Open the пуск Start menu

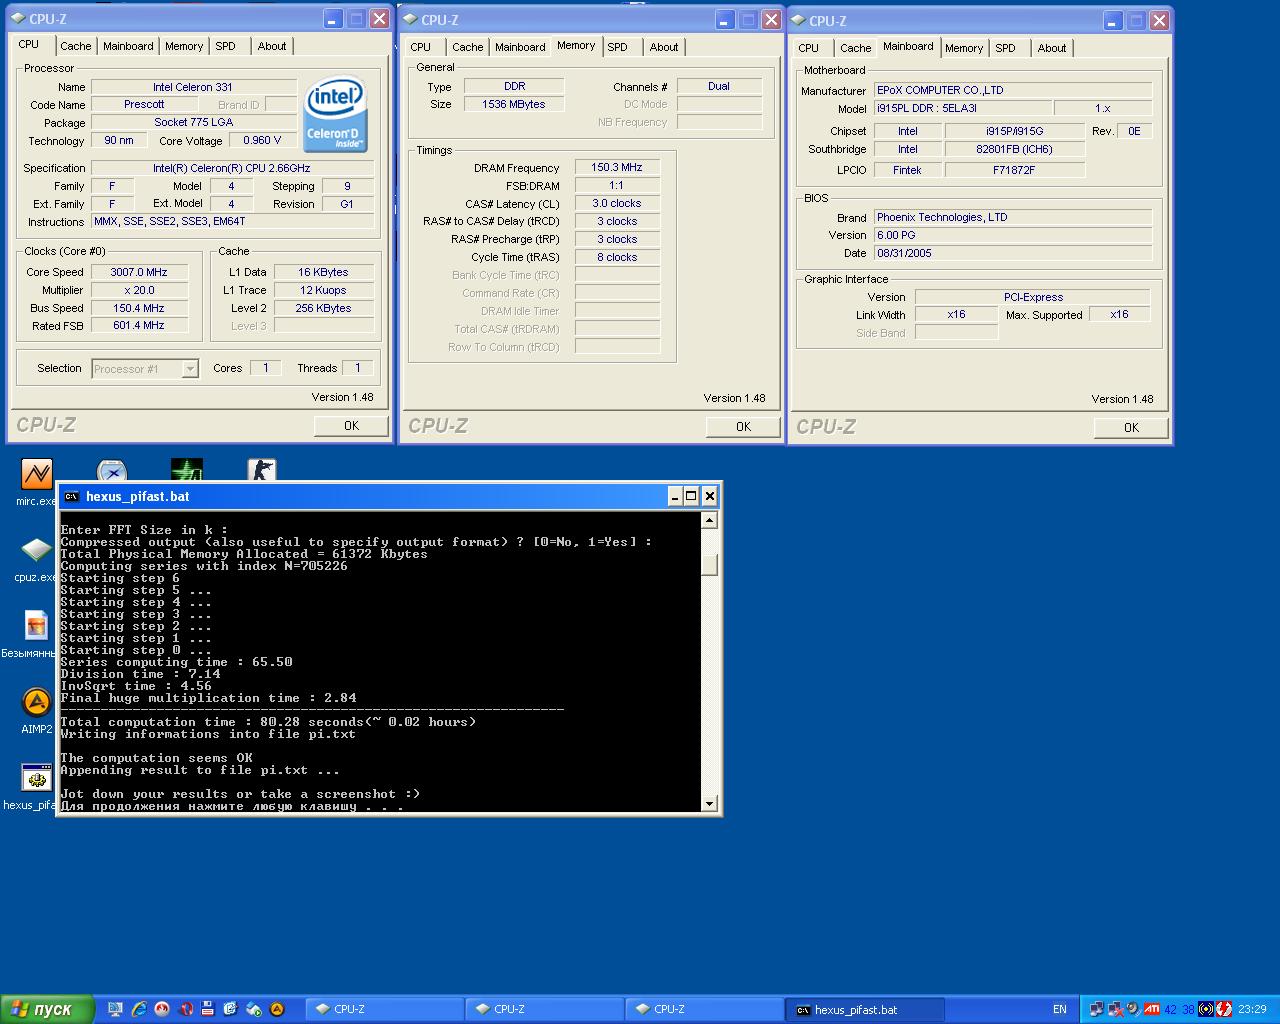[48, 1009]
